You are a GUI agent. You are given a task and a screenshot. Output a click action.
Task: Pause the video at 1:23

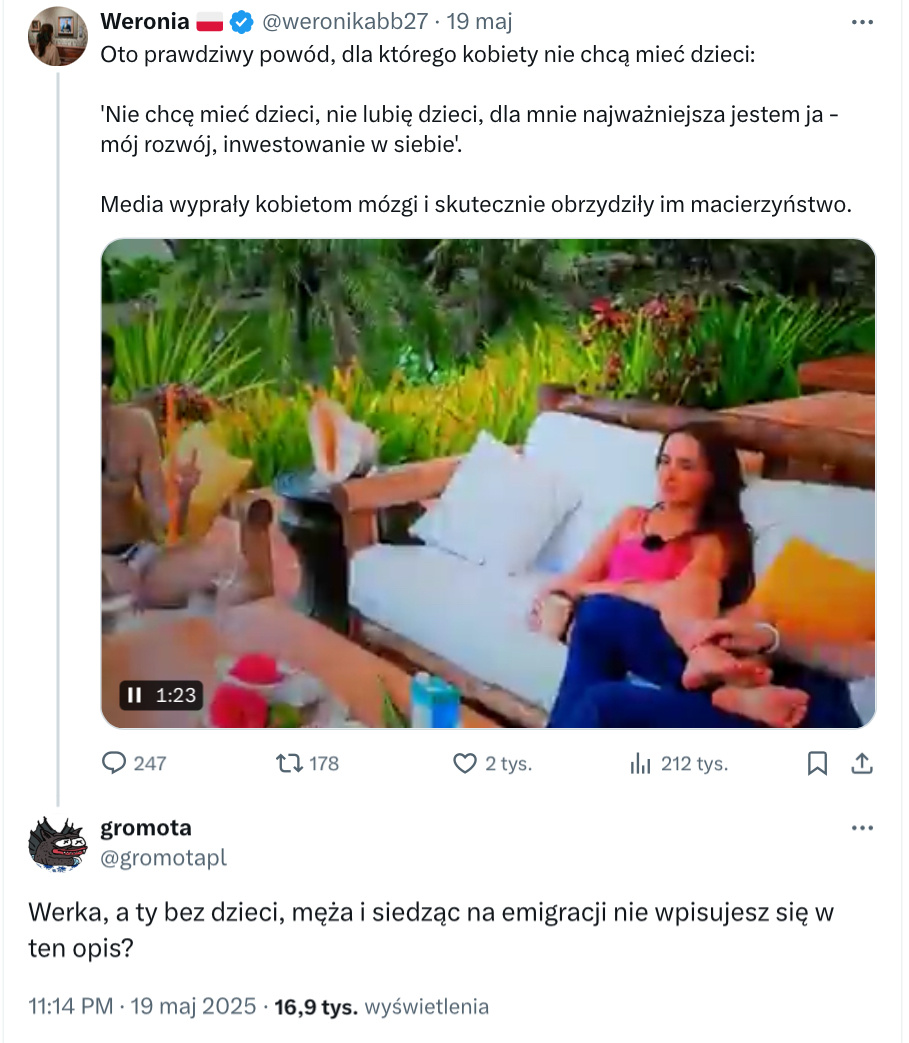134,694
